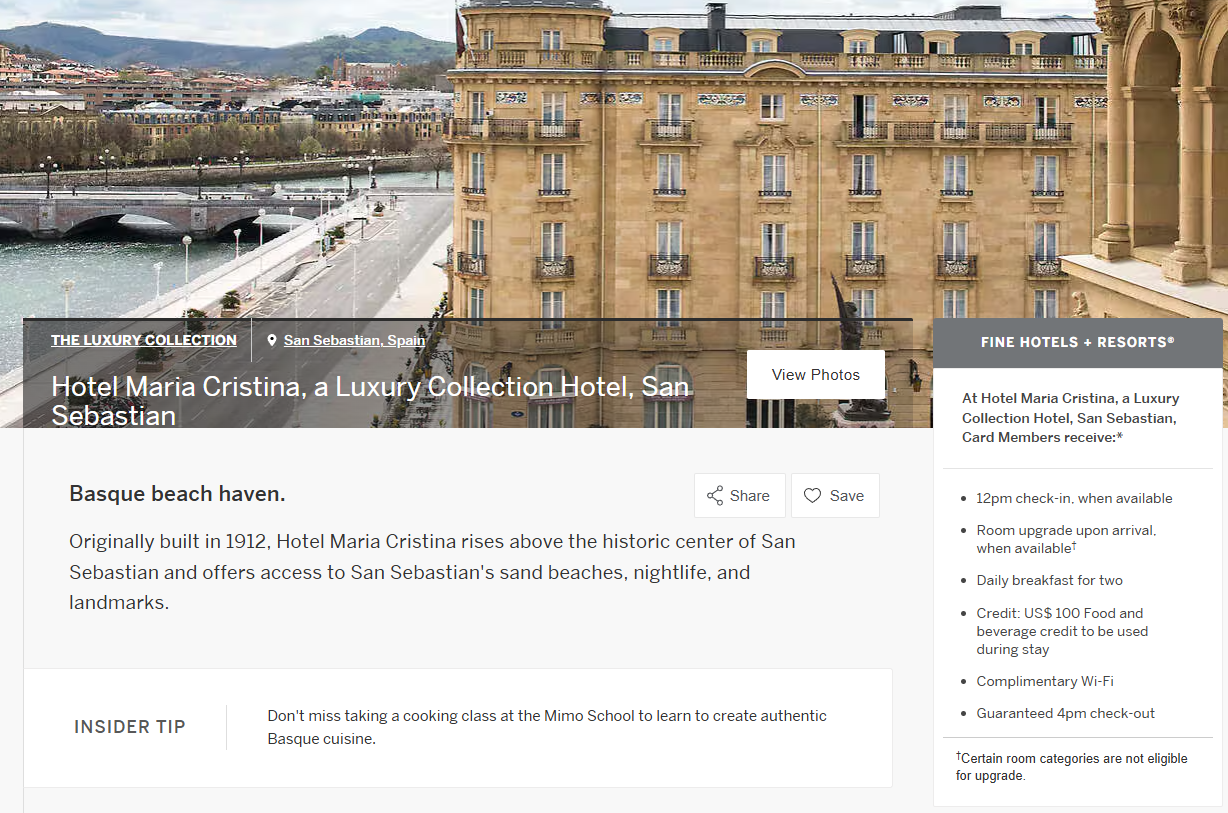
Task: Click the Fine Hotels + Resorts header
Action: pyautogui.click(x=1078, y=342)
